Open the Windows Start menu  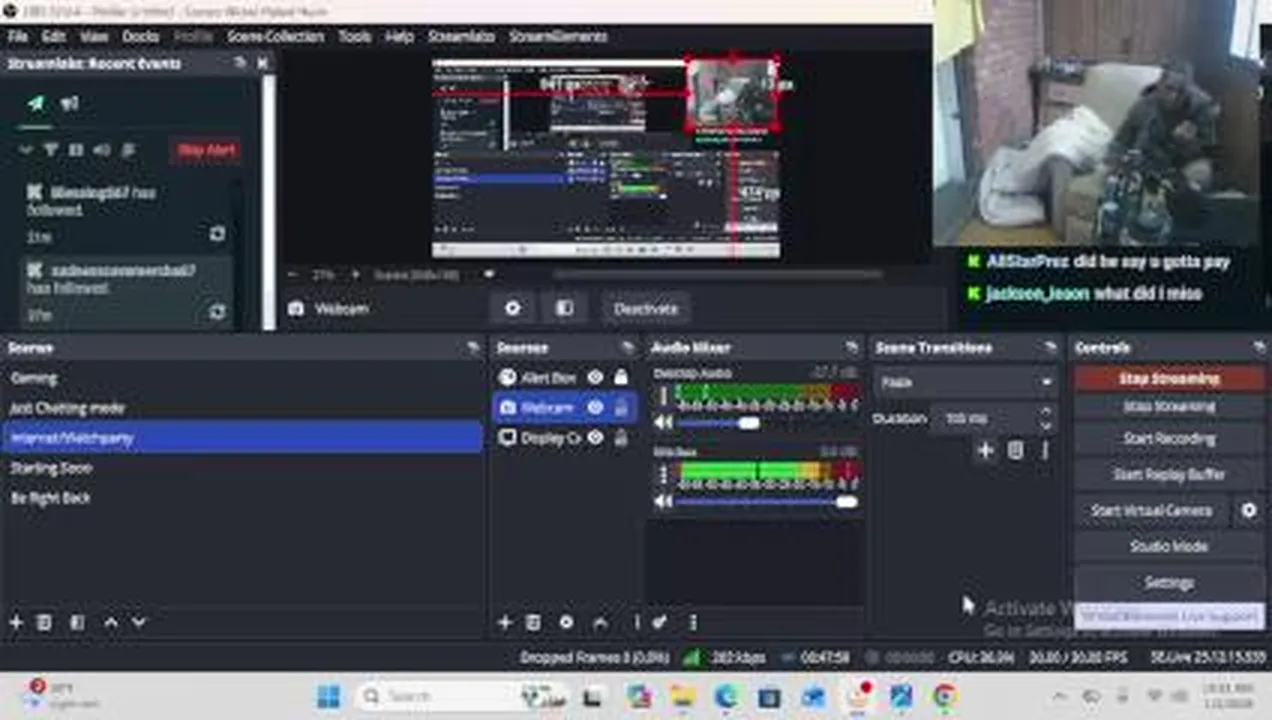329,696
